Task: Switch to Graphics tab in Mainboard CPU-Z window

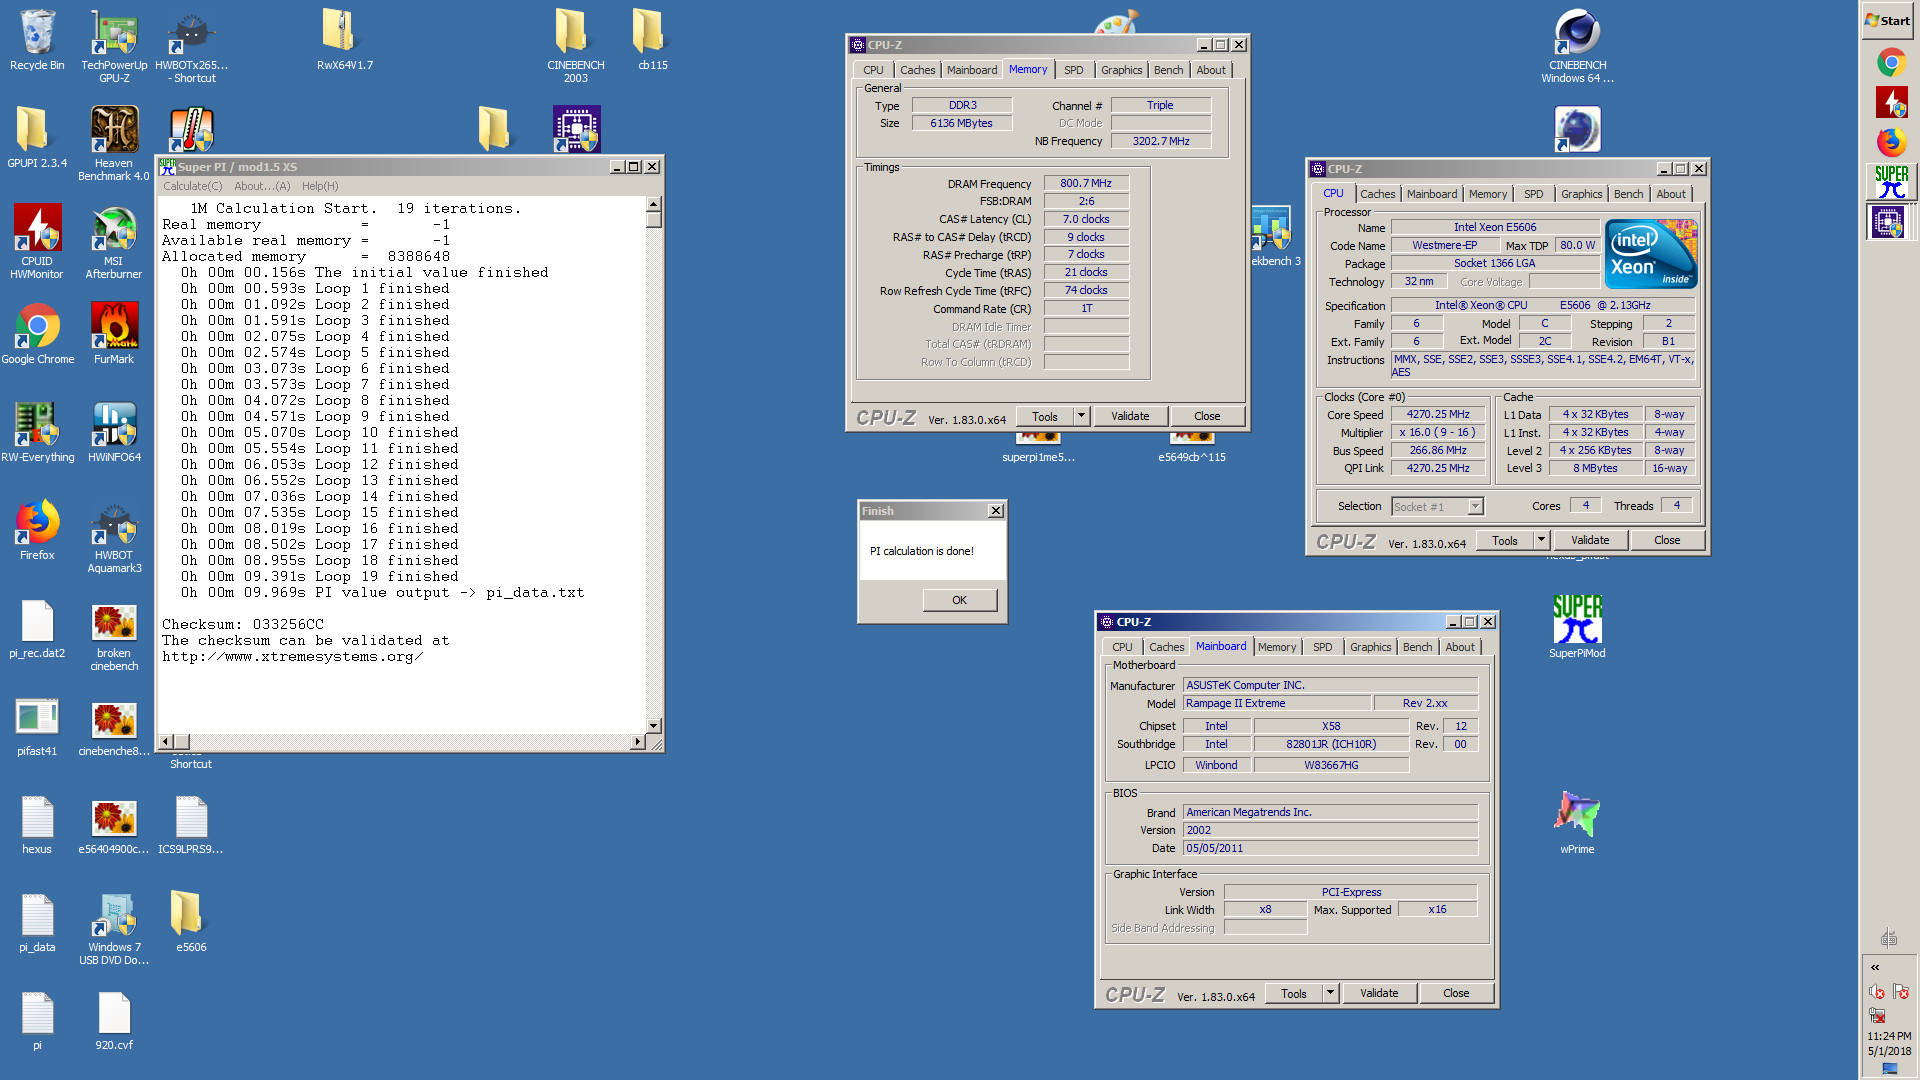Action: click(1370, 647)
